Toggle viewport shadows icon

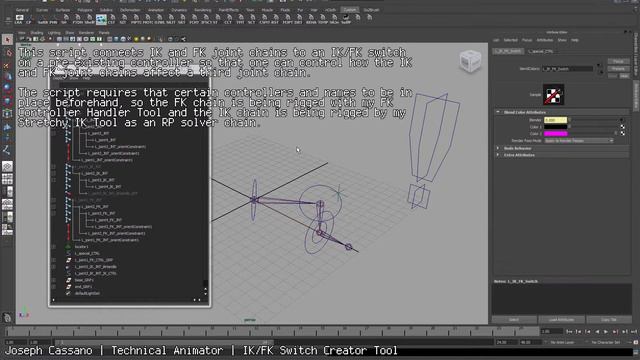(x=142, y=39)
